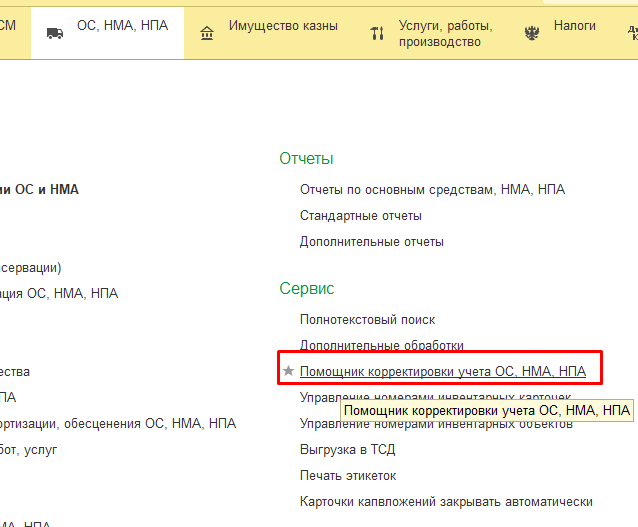Image resolution: width=638 pixels, height=527 pixels.
Task: Open Стандартные отчеты
Action: [361, 216]
